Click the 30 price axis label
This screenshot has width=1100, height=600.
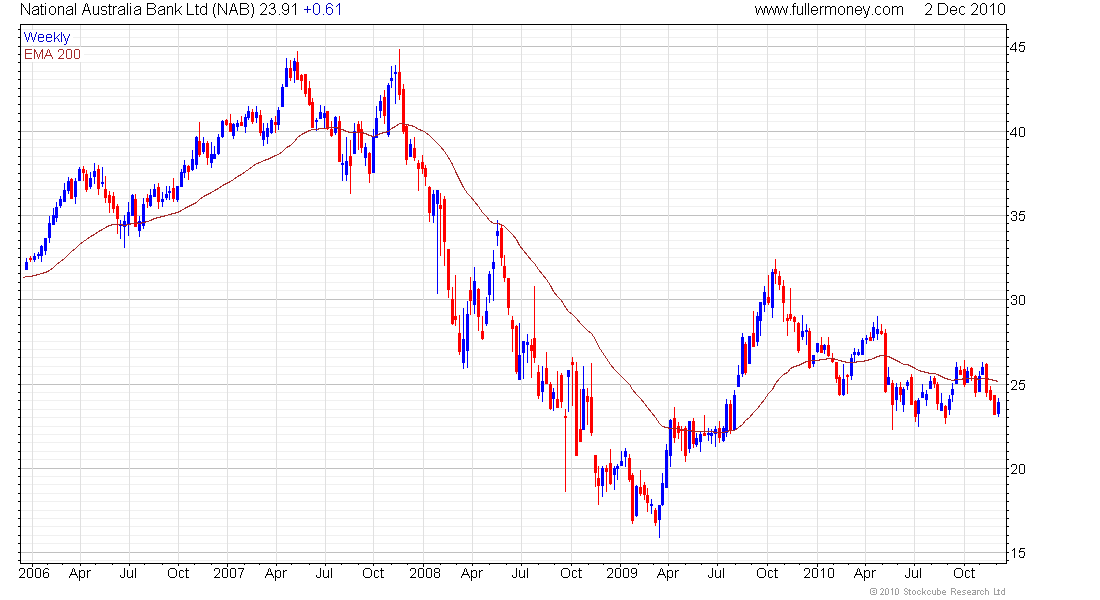point(1017,300)
